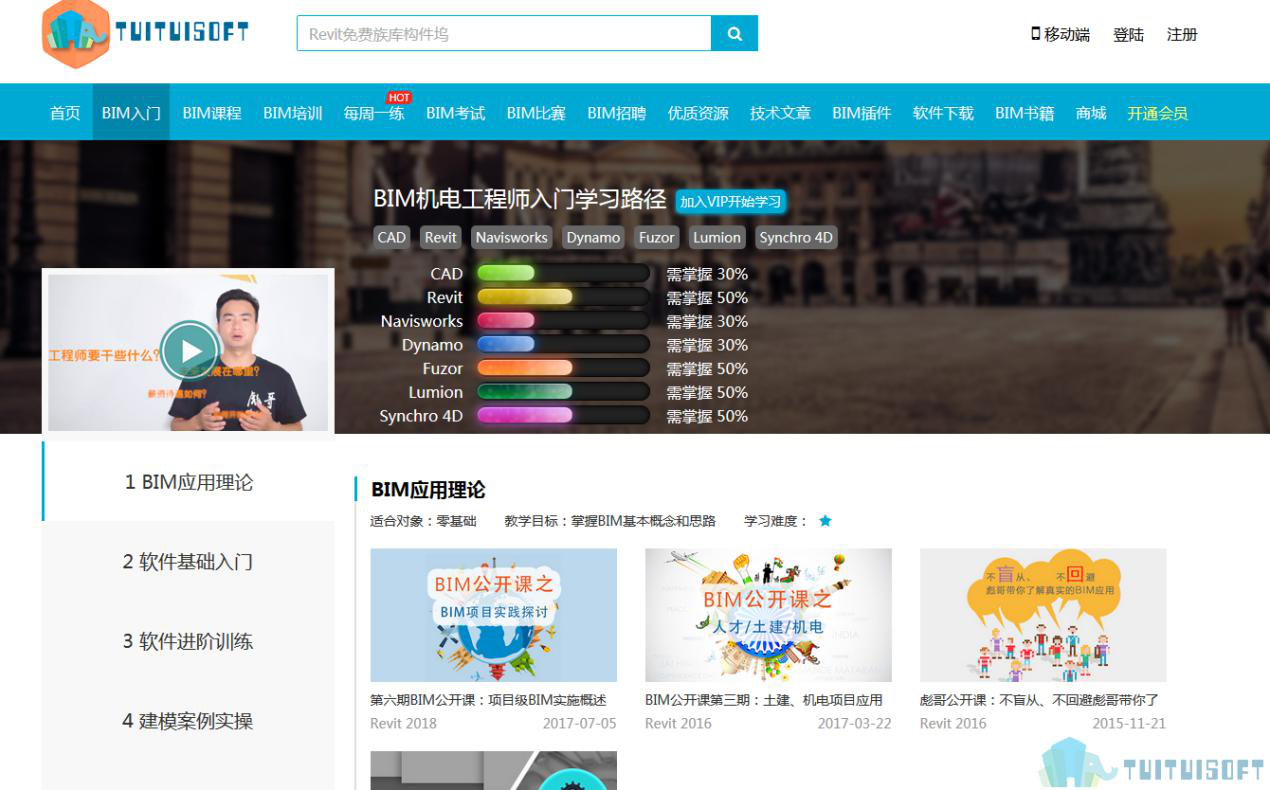Click 加入VIP开始学习 button
Image resolution: width=1270 pixels, height=790 pixels.
tap(730, 201)
